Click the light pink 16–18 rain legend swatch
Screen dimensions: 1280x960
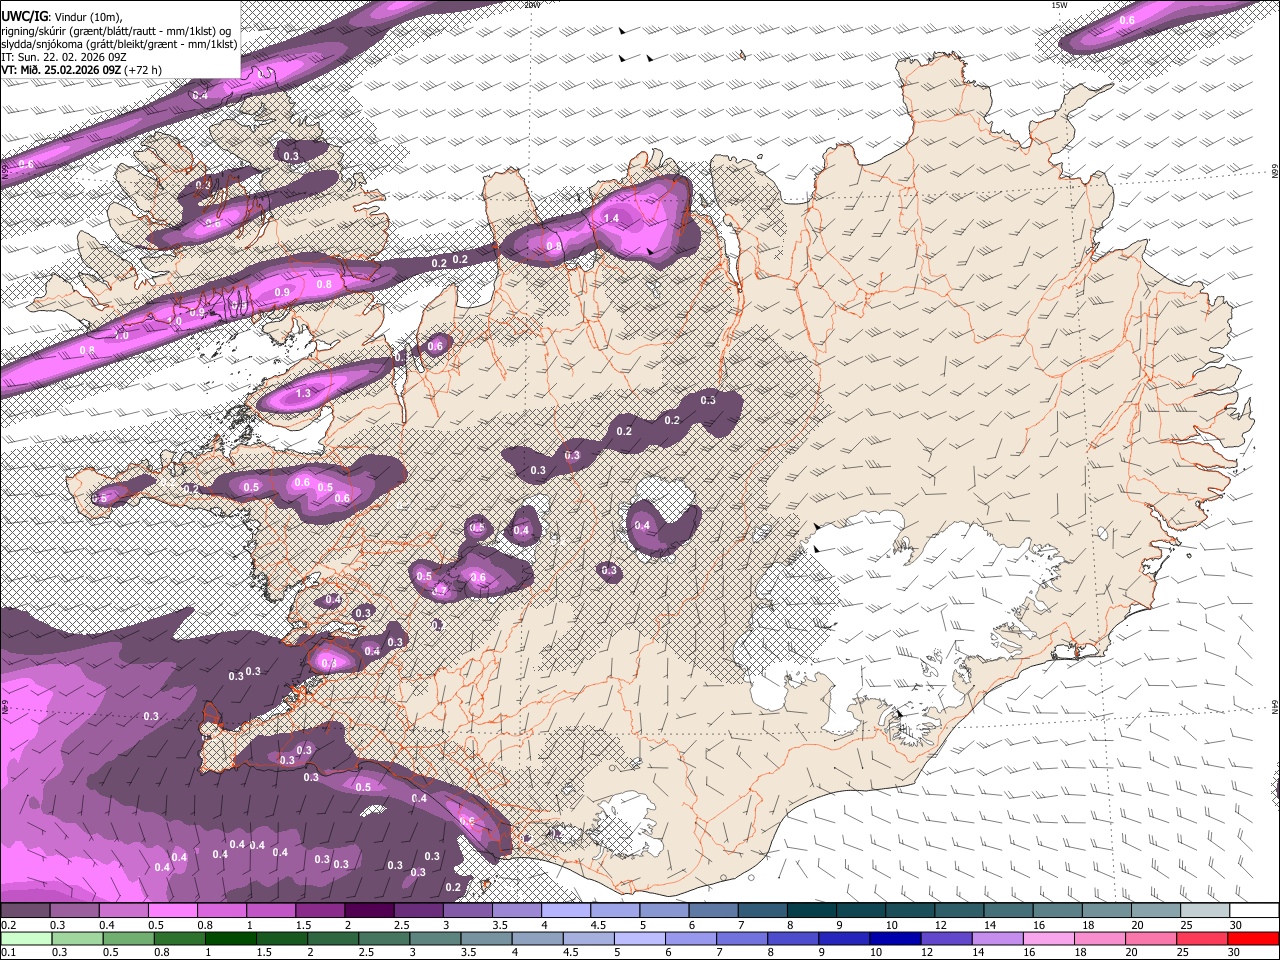(x=1048, y=938)
